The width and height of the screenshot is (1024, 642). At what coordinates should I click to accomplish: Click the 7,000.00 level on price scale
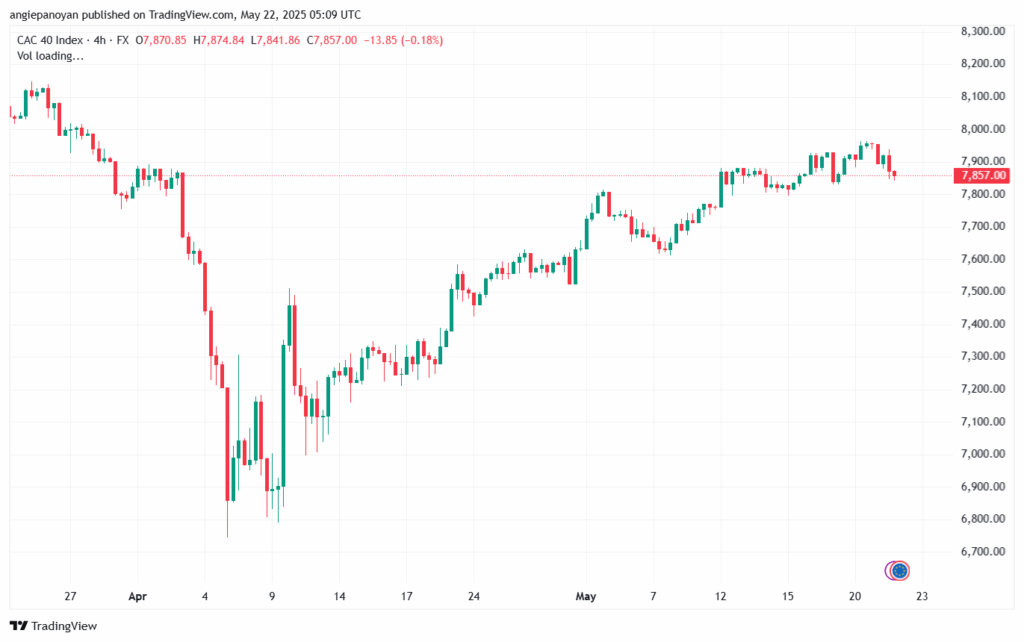(982, 454)
